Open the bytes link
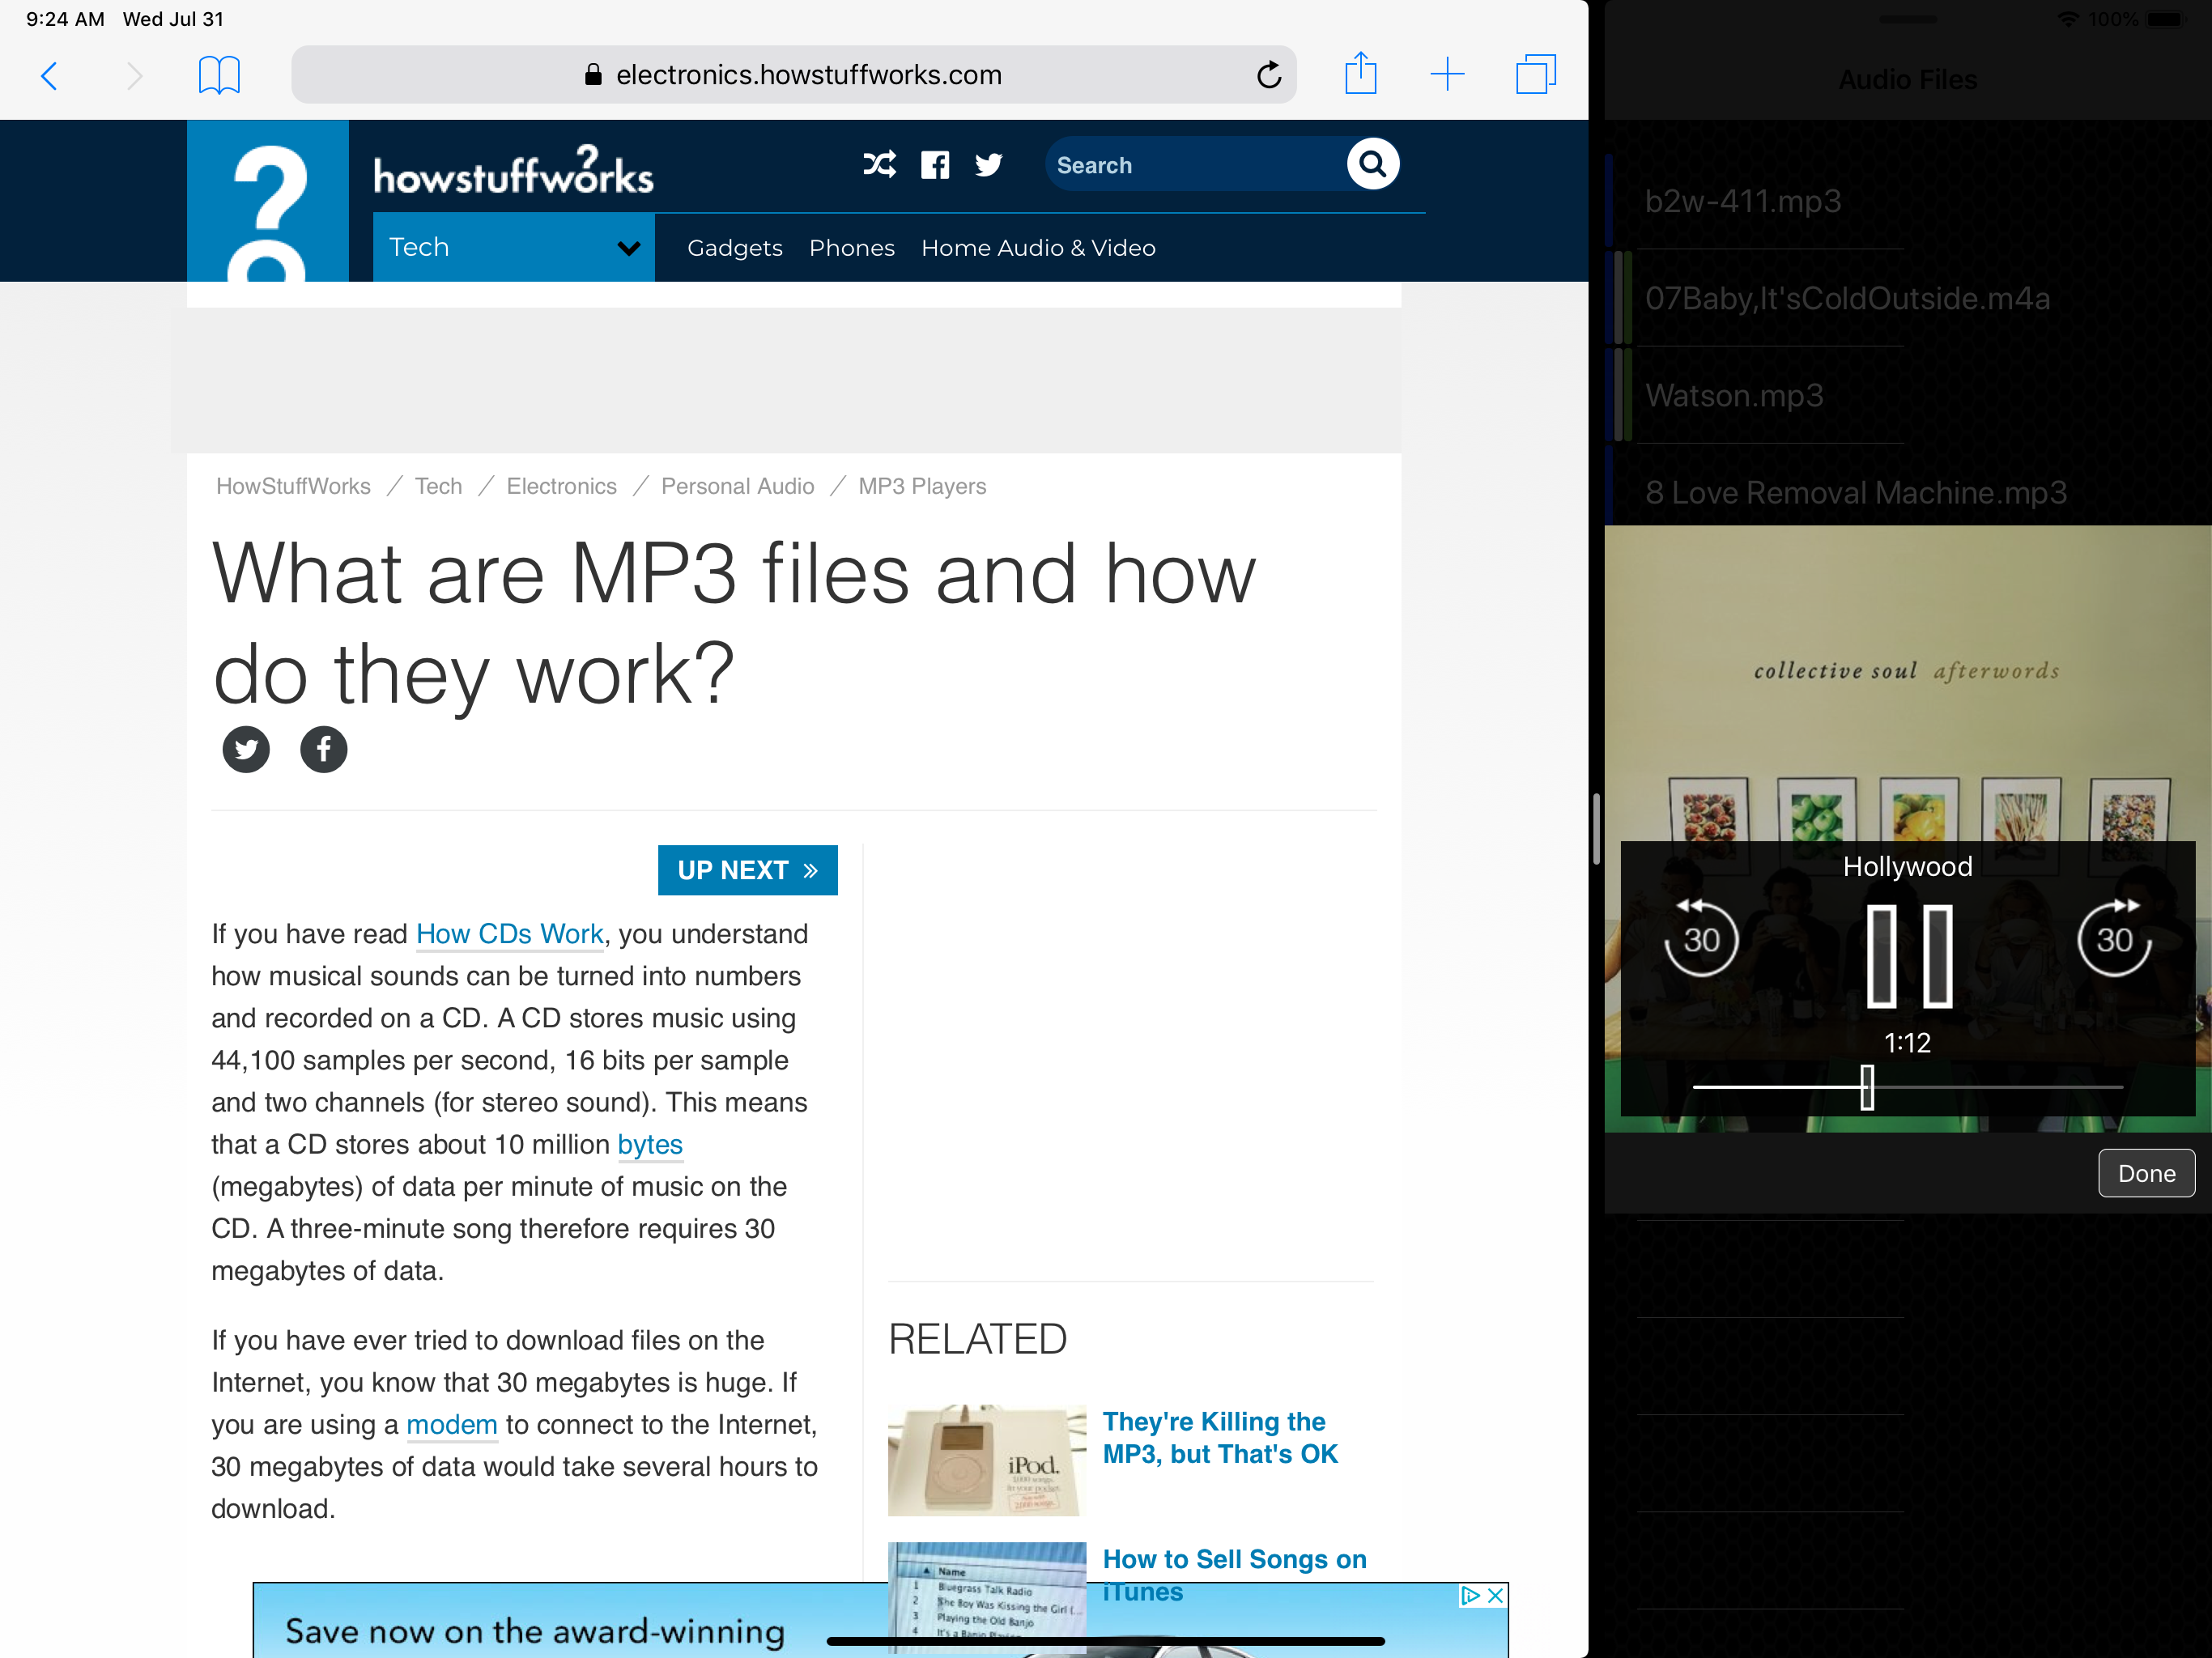The image size is (2212, 1658). pyautogui.click(x=650, y=1144)
